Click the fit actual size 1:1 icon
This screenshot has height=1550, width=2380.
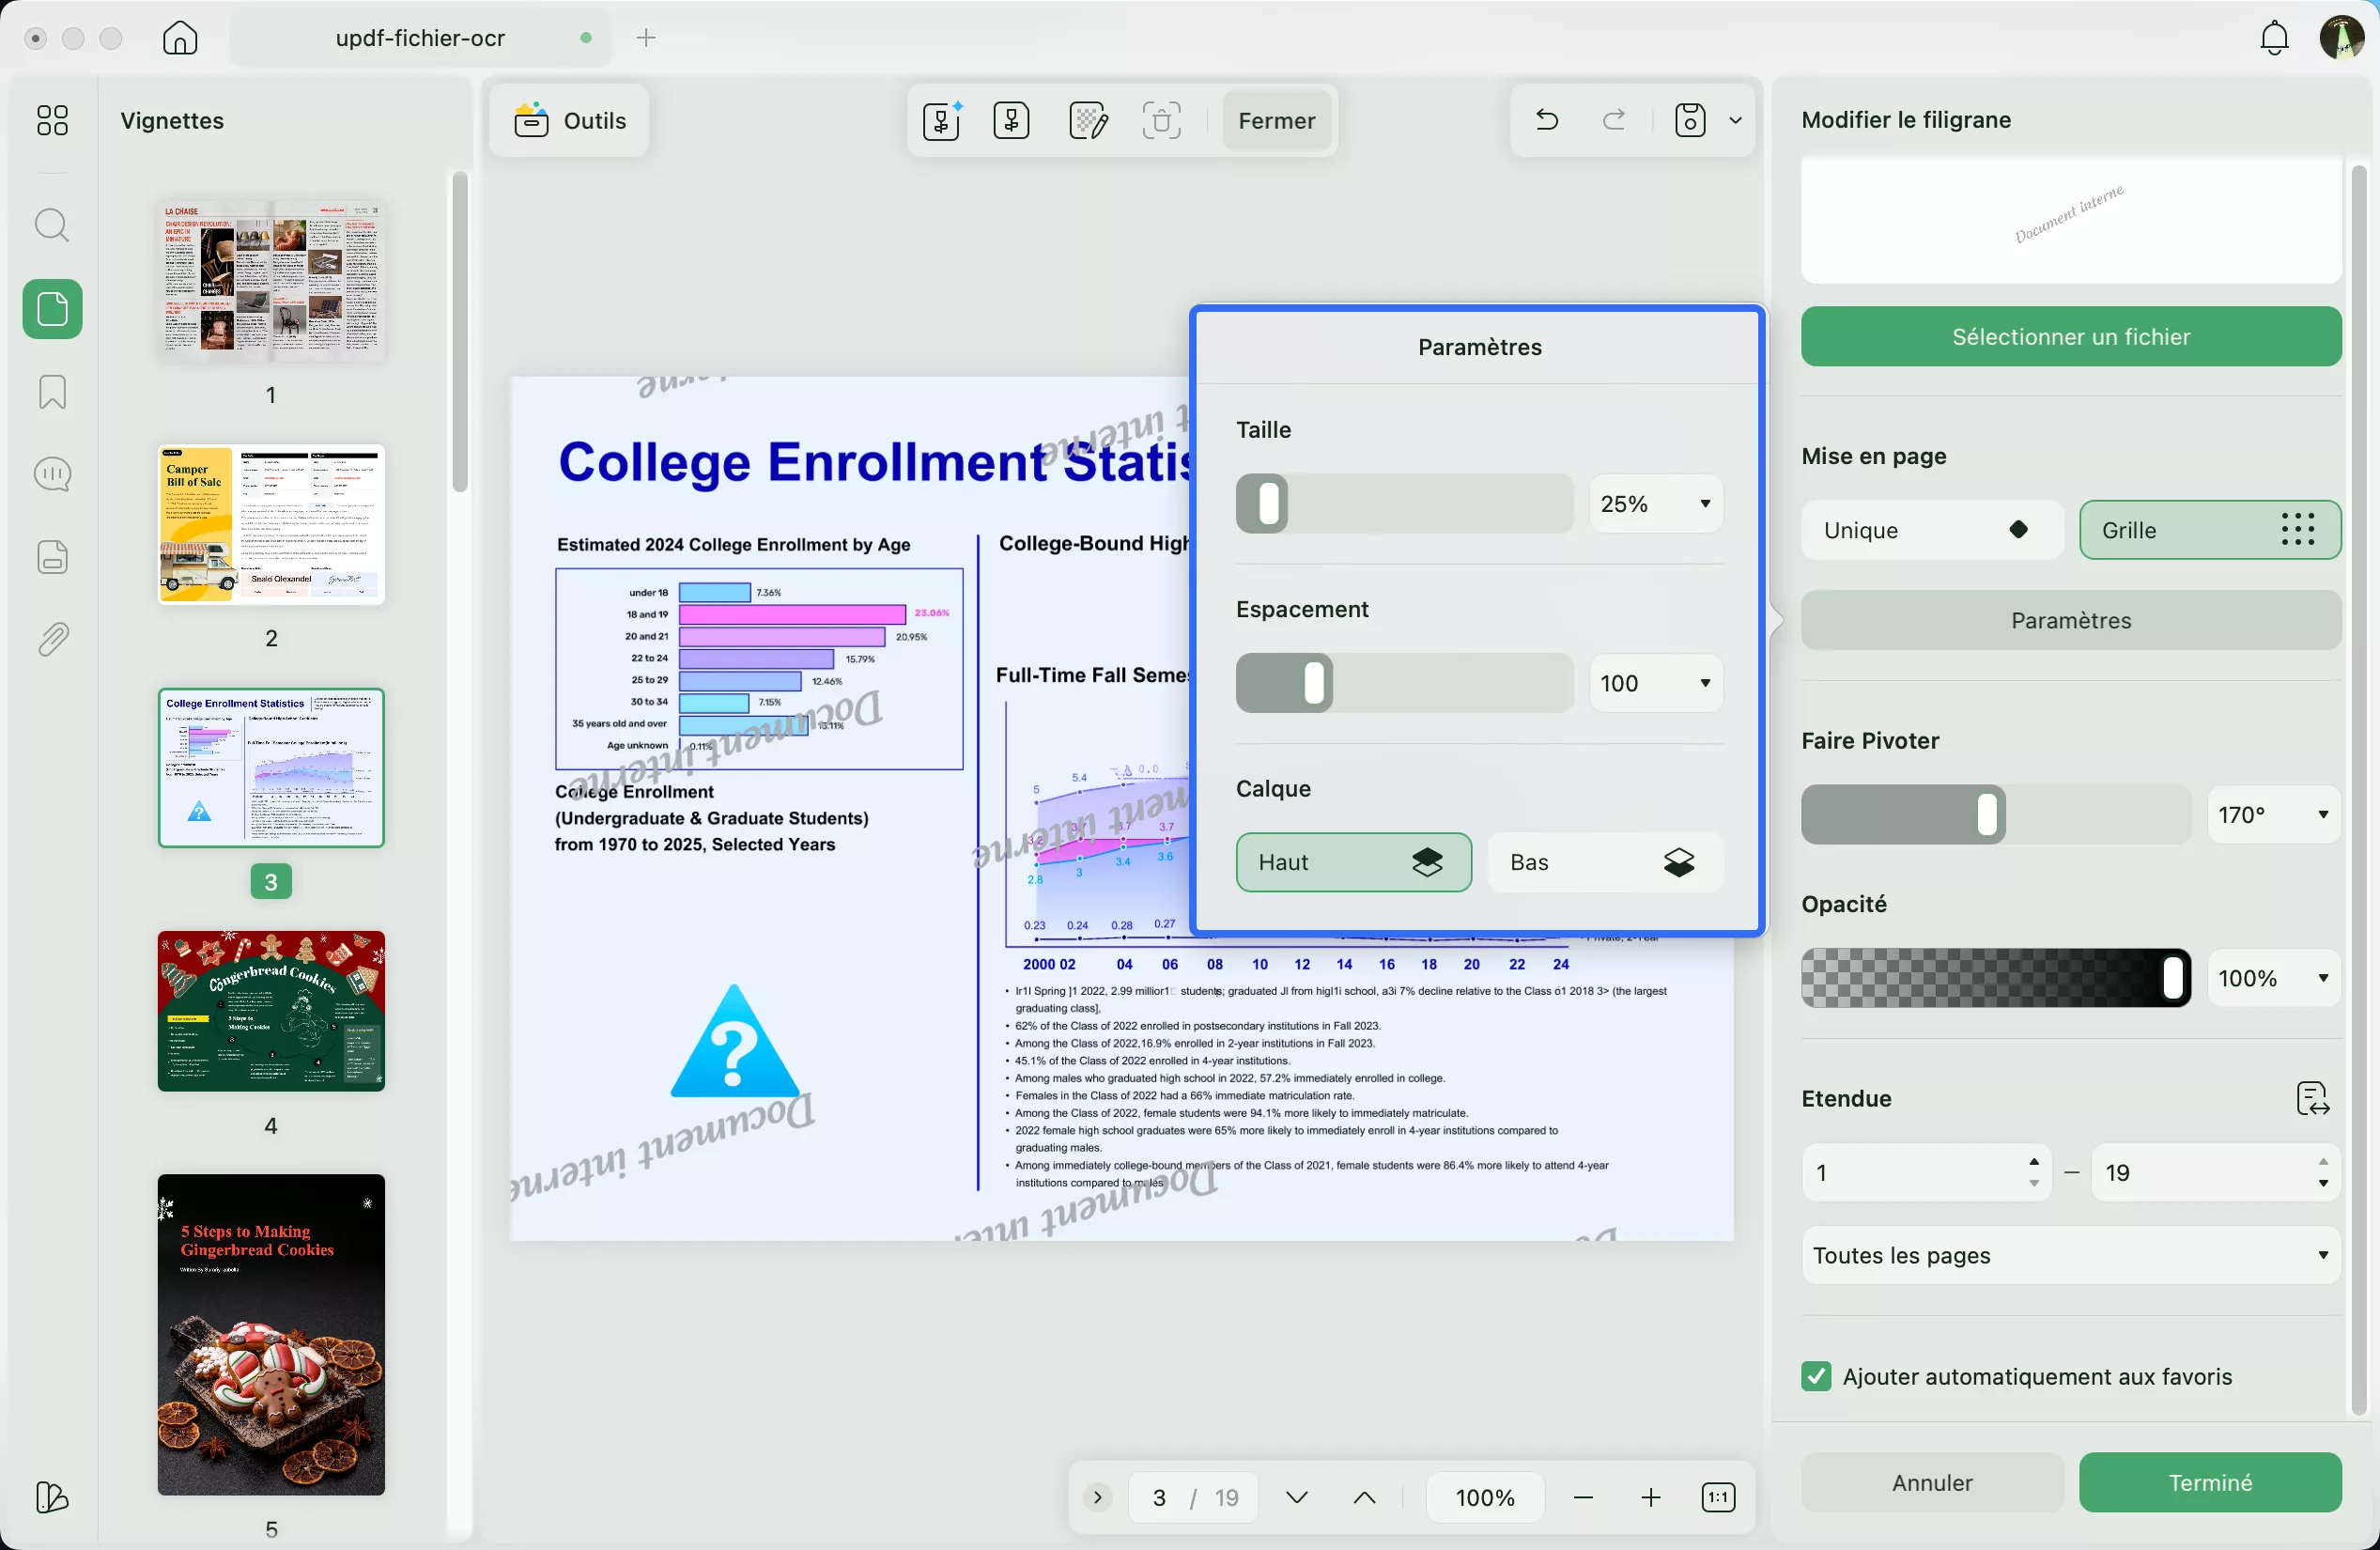coord(1717,1497)
